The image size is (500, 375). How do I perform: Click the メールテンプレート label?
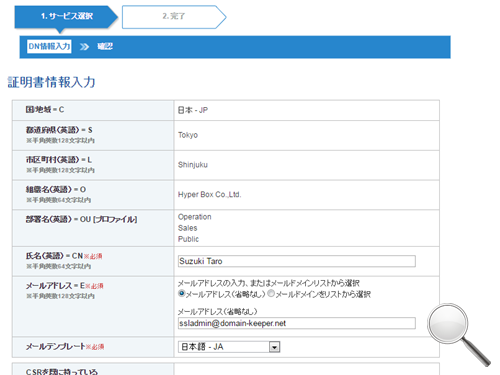56,347
